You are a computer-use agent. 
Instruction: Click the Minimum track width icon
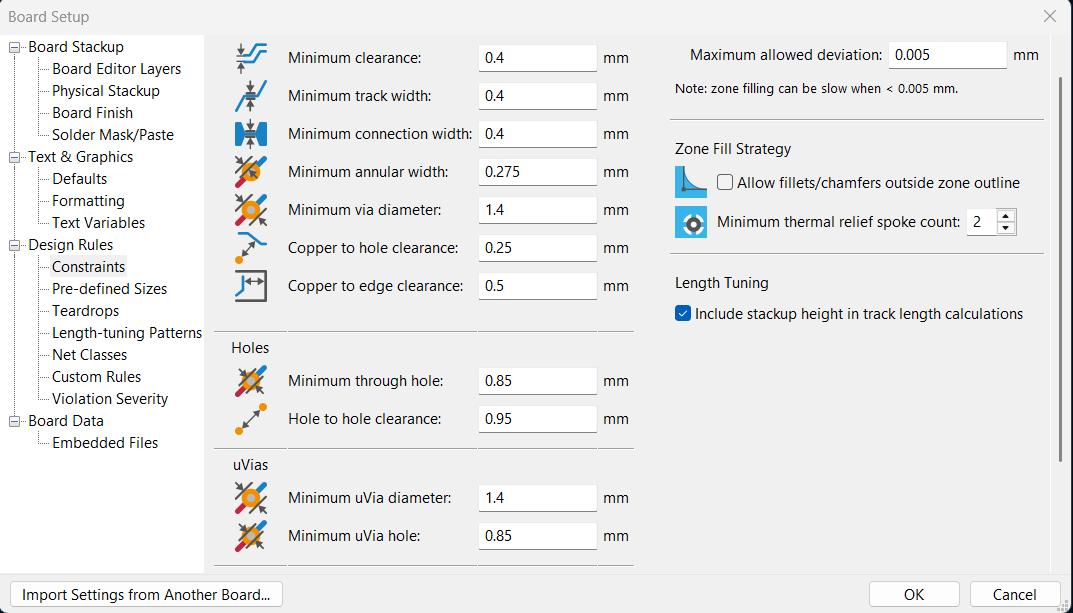pos(250,96)
